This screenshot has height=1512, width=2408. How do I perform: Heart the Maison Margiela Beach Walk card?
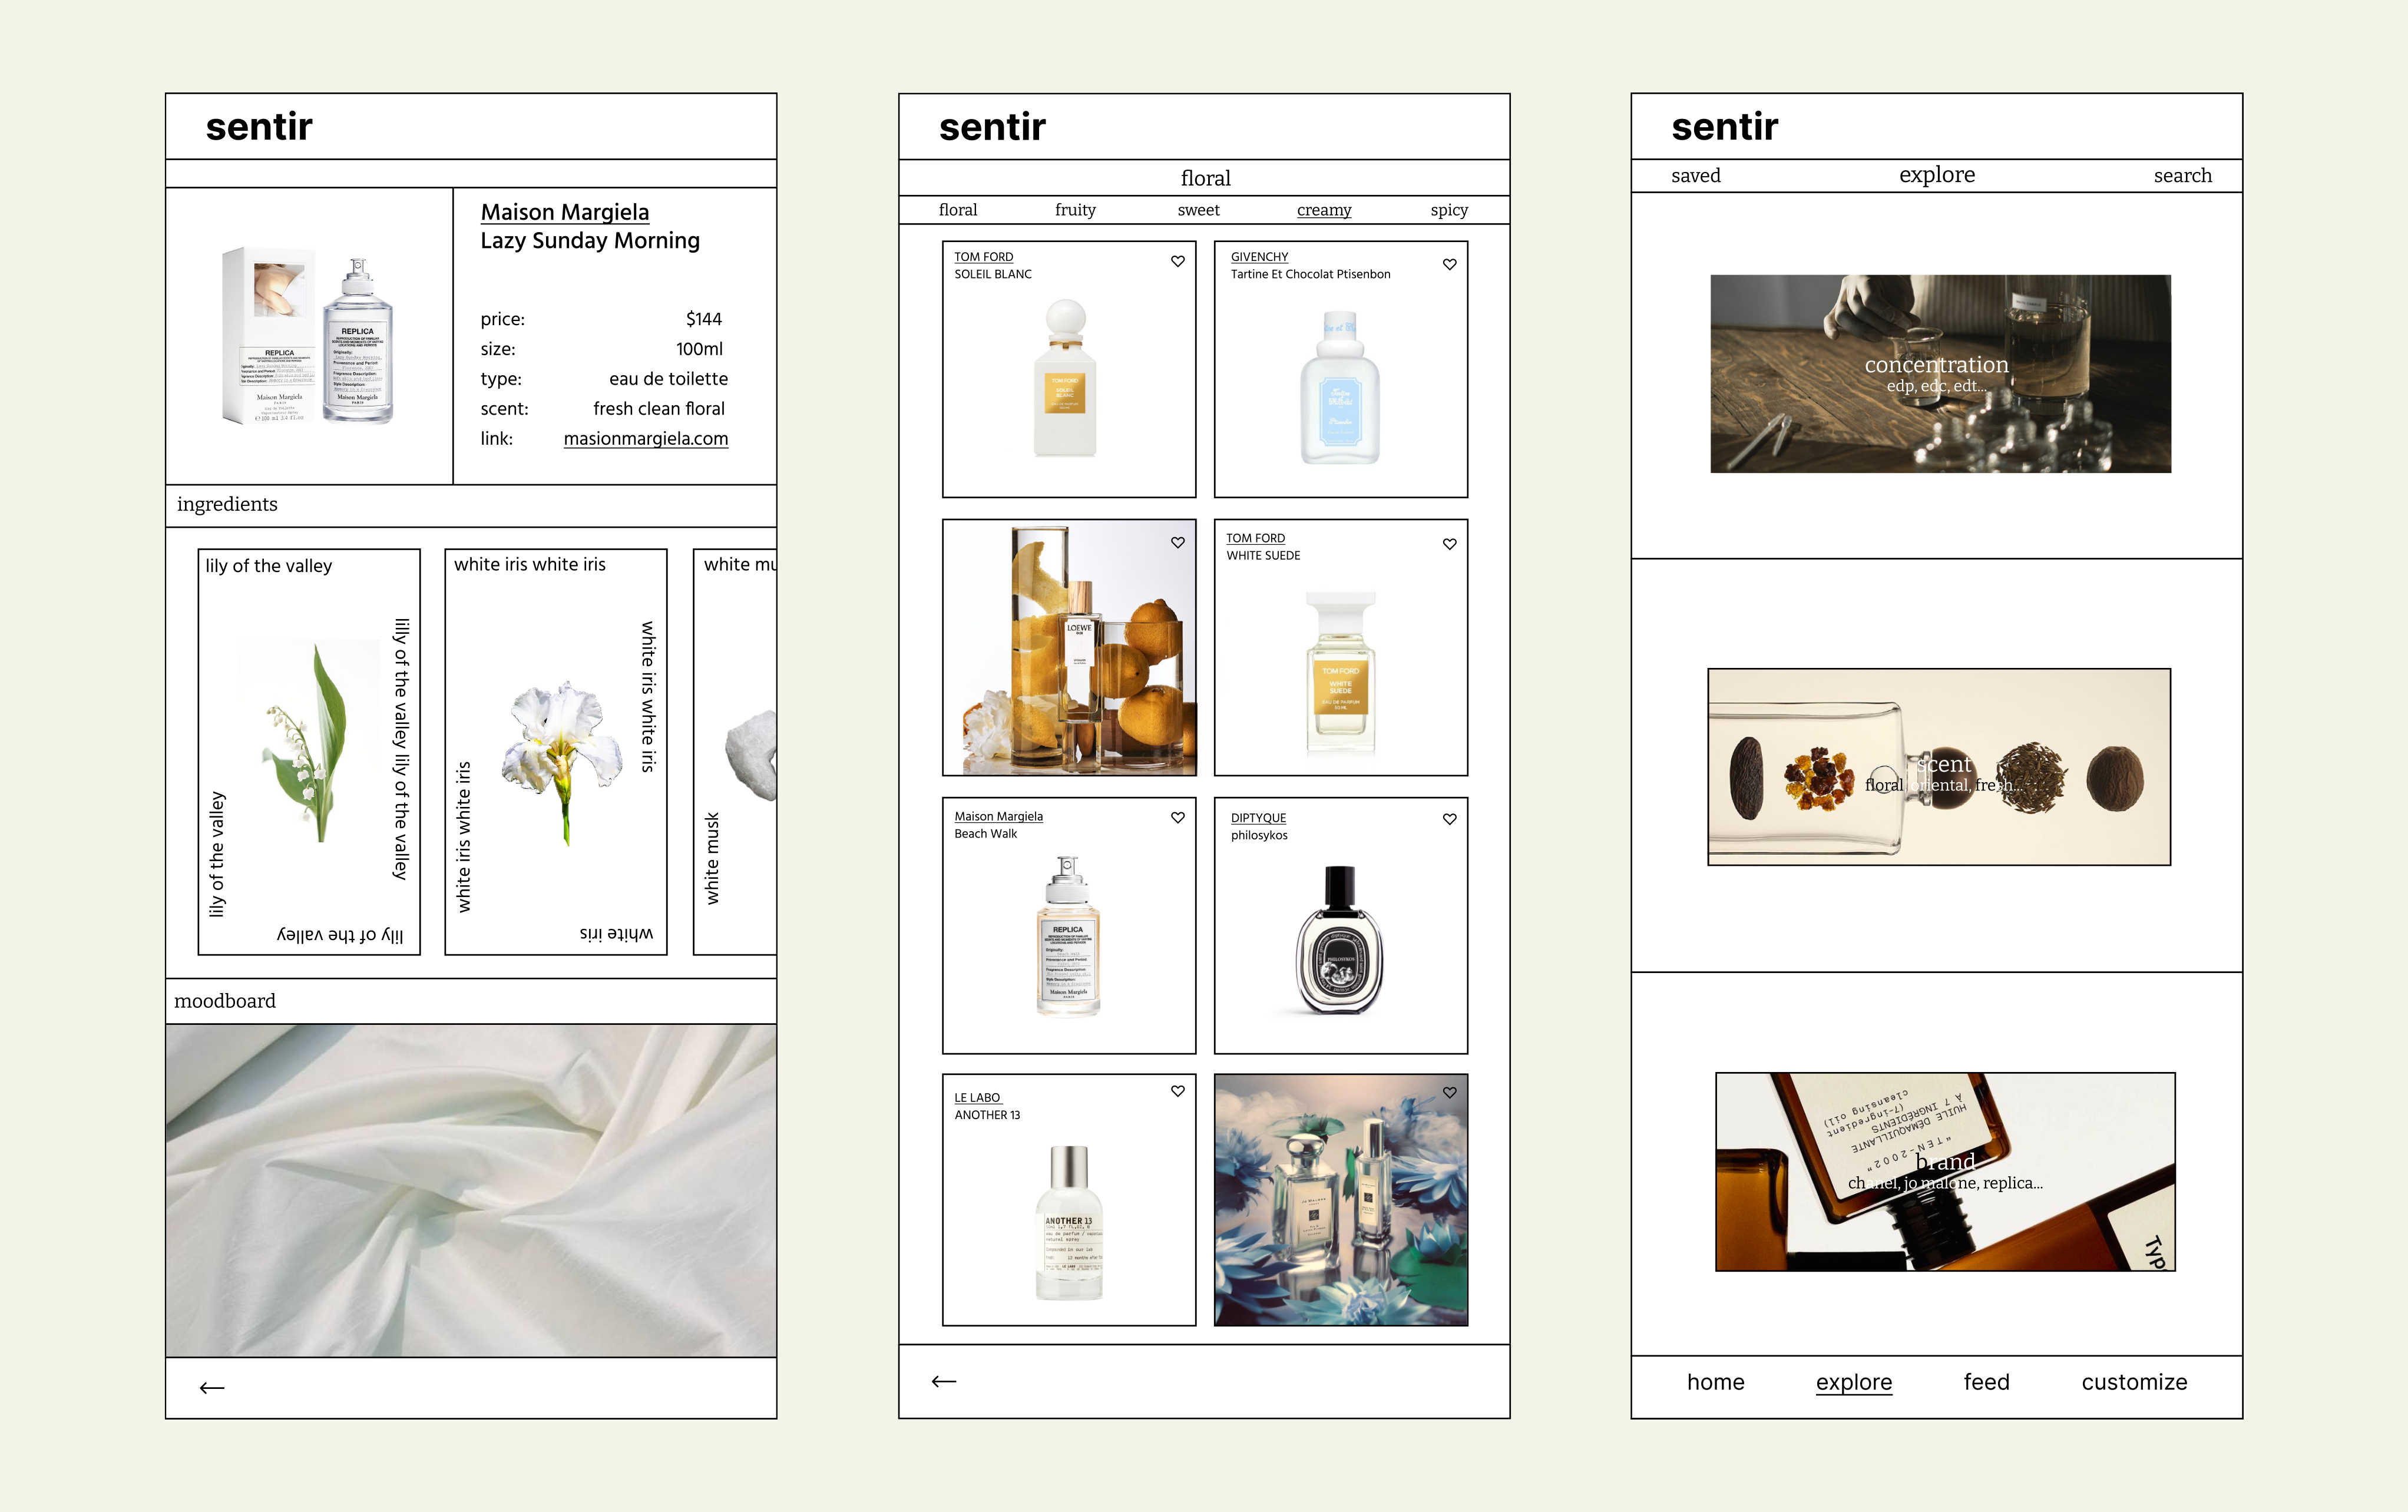(1178, 818)
